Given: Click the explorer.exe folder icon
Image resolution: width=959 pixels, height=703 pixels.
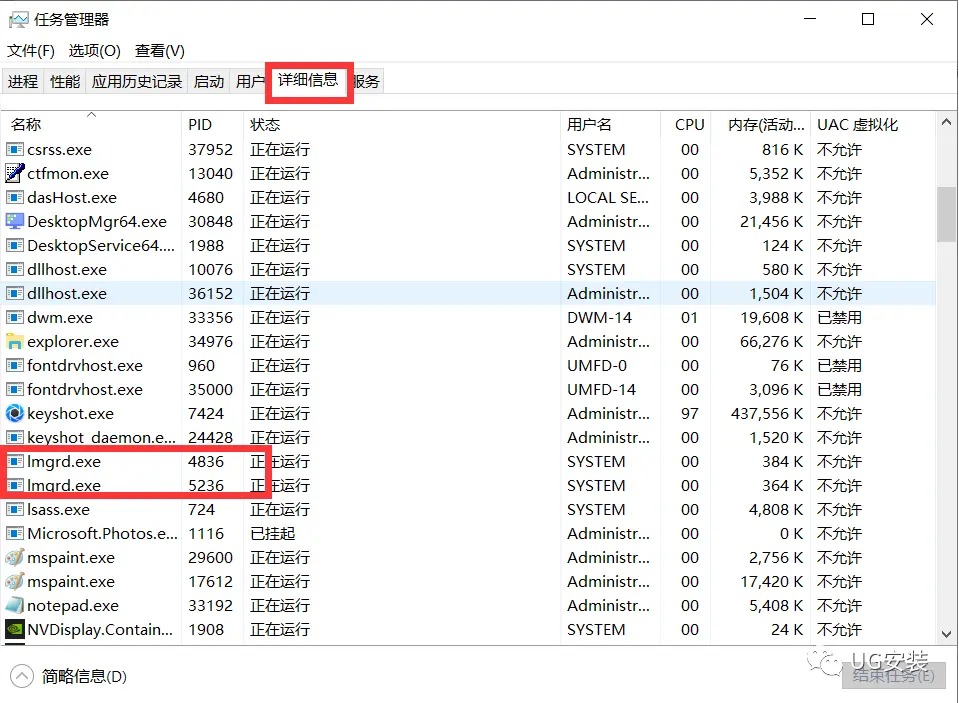Looking at the screenshot, I should point(15,341).
